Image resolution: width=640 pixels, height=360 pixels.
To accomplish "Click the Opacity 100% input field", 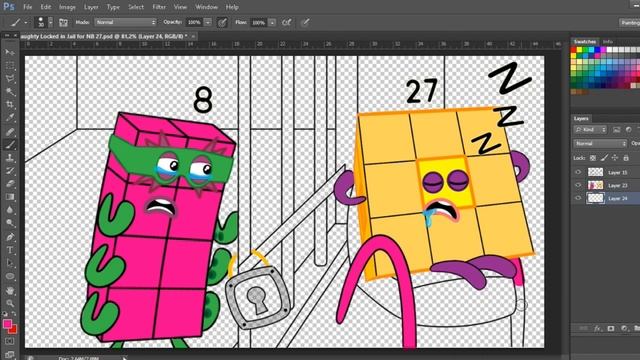I will click(194, 22).
